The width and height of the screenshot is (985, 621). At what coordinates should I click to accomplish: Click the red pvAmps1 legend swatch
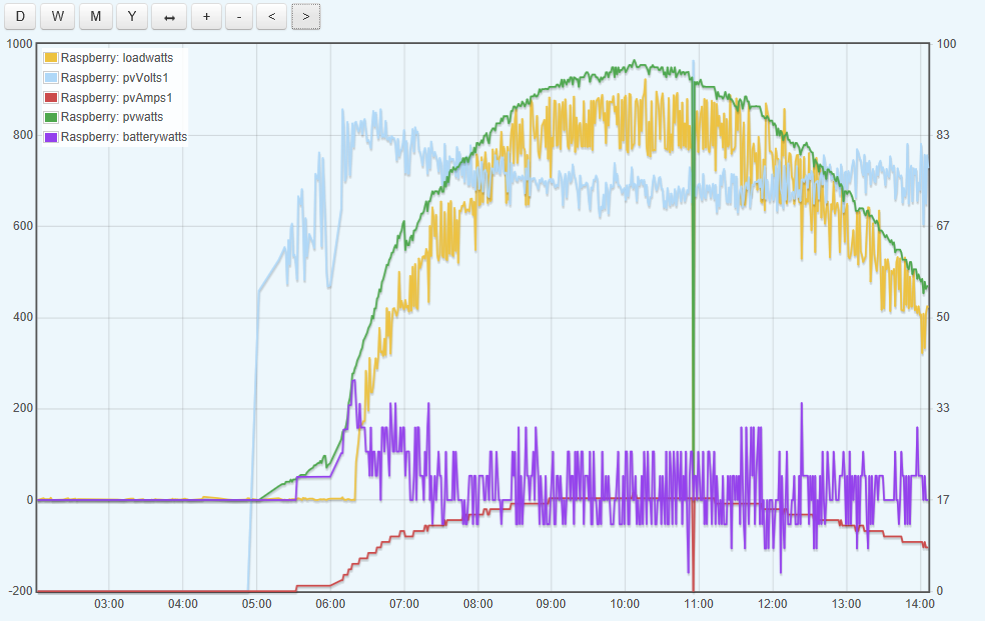coord(51,98)
